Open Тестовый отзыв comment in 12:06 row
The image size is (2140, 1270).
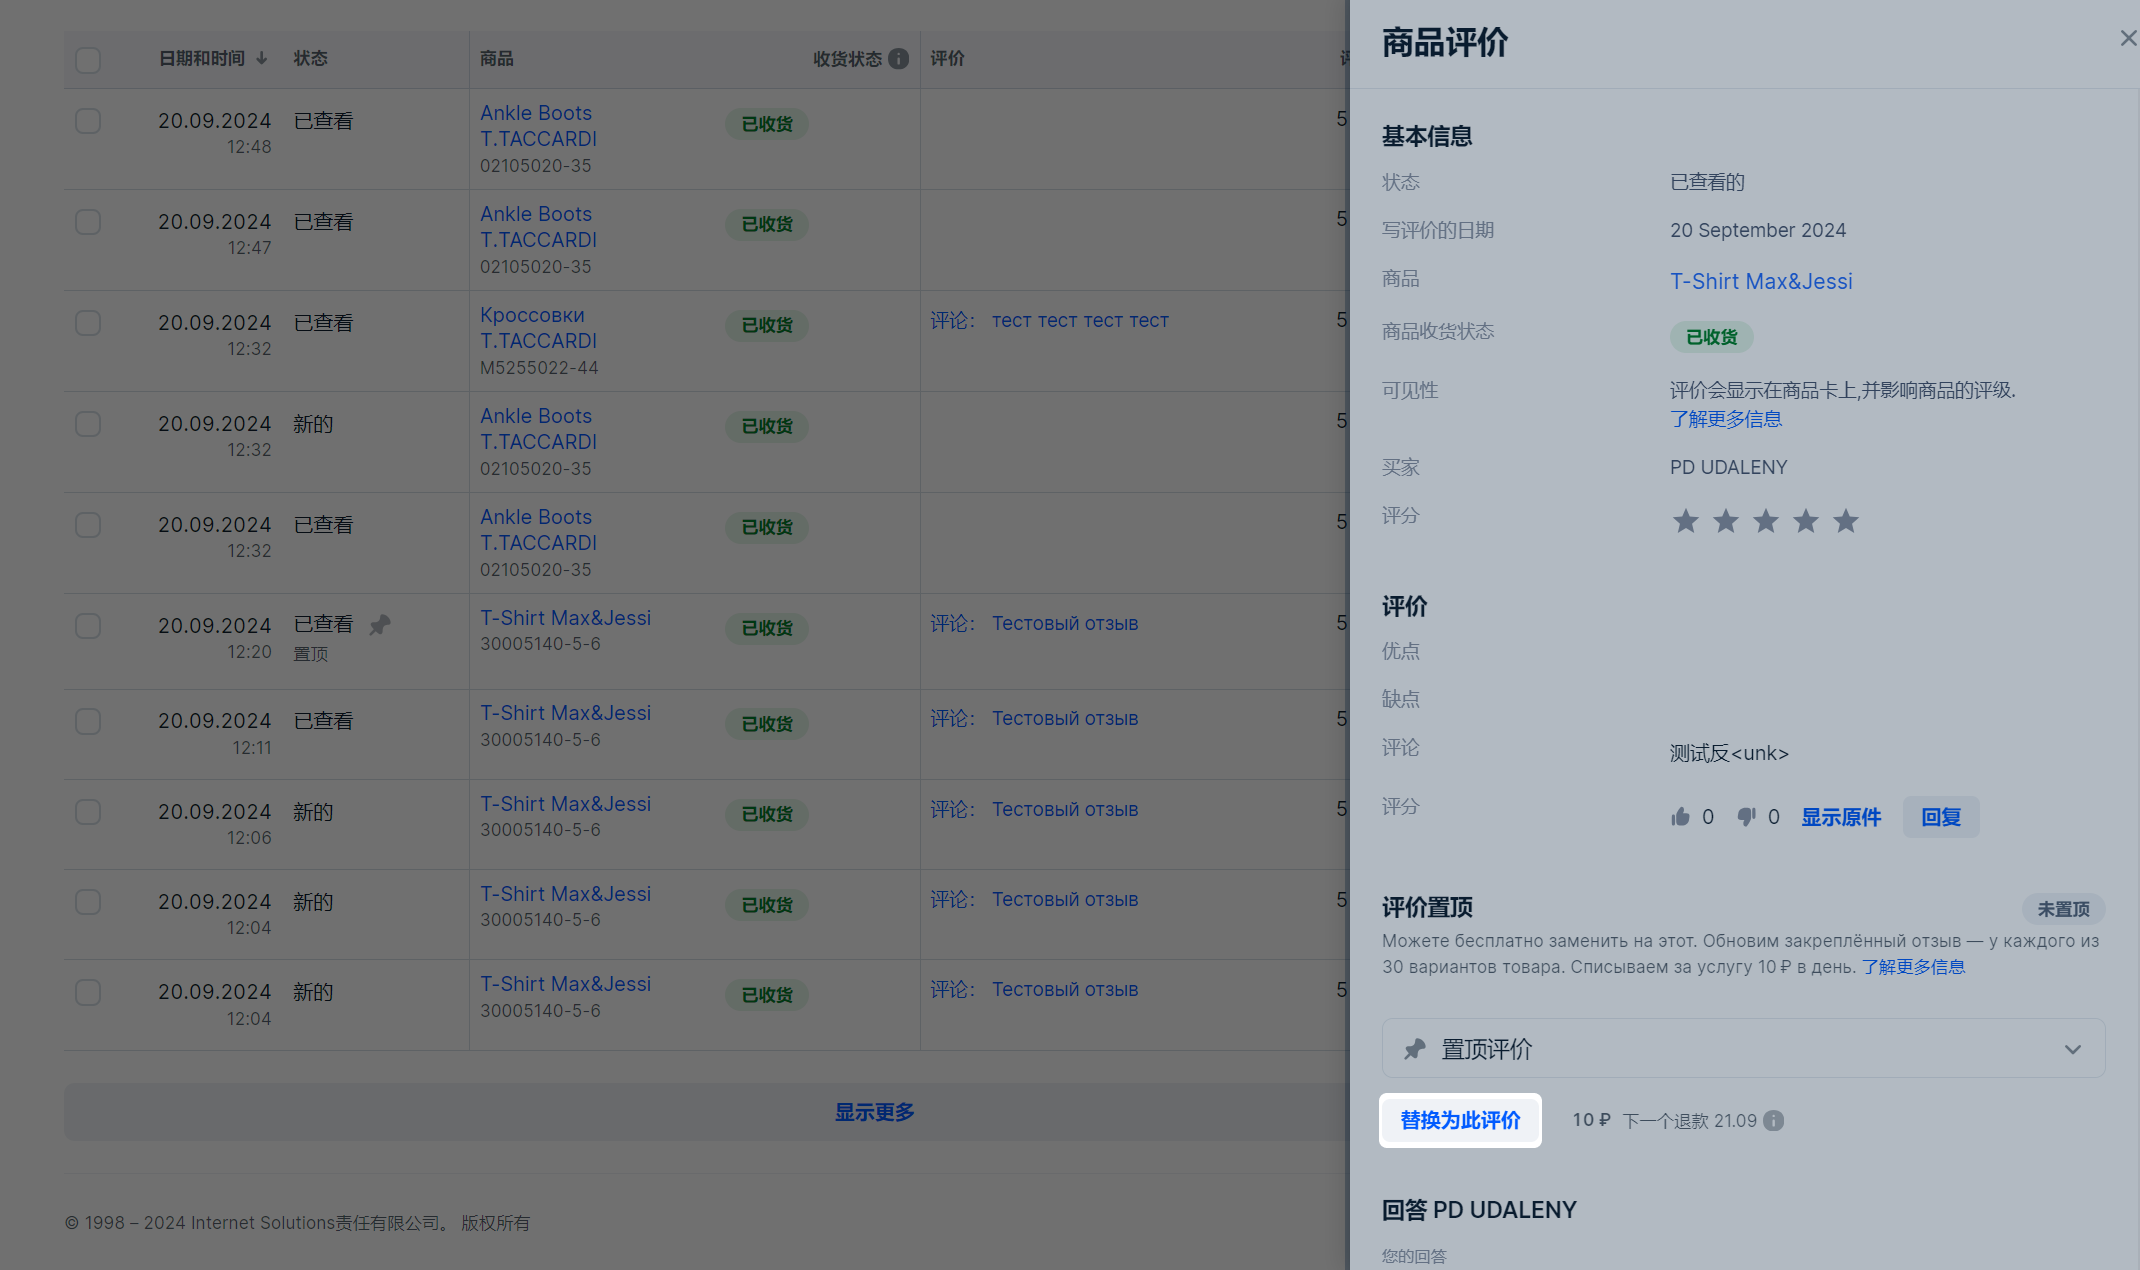pyautogui.click(x=1065, y=809)
